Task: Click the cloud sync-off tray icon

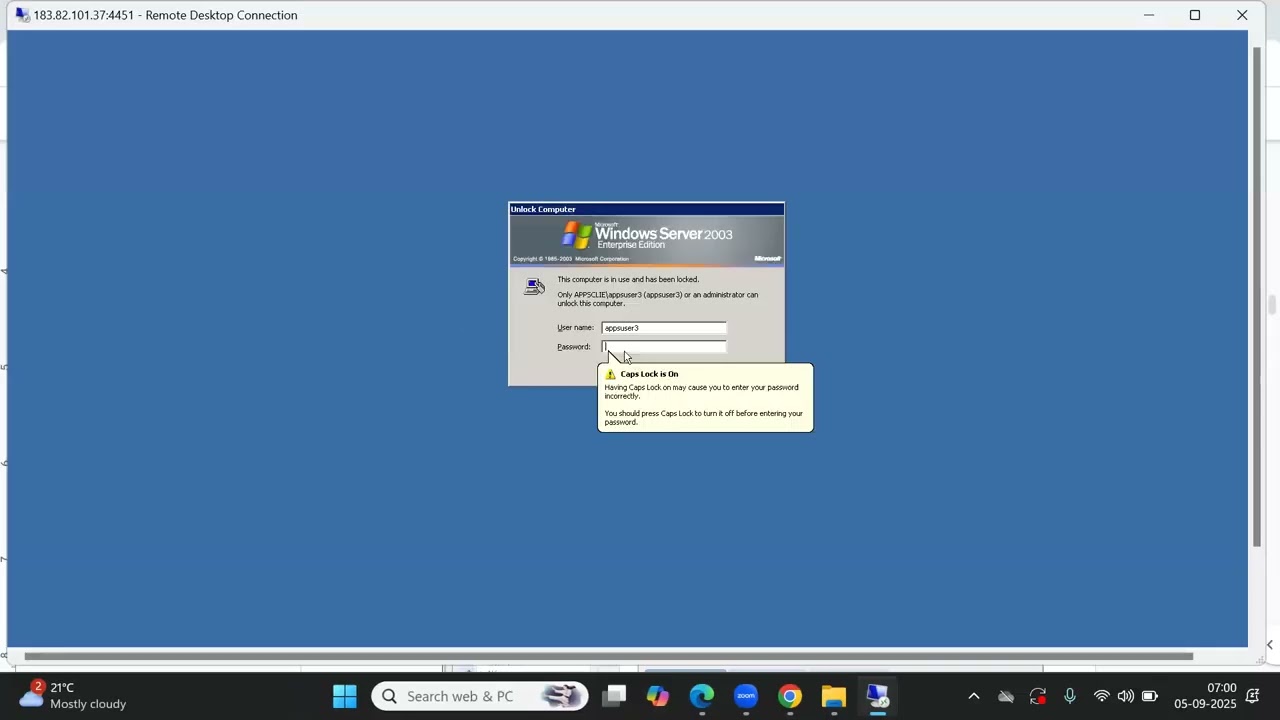Action: coord(1006,696)
